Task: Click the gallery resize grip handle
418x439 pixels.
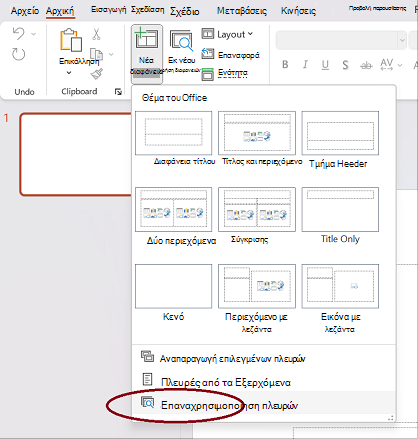Action: pyautogui.click(x=391, y=418)
